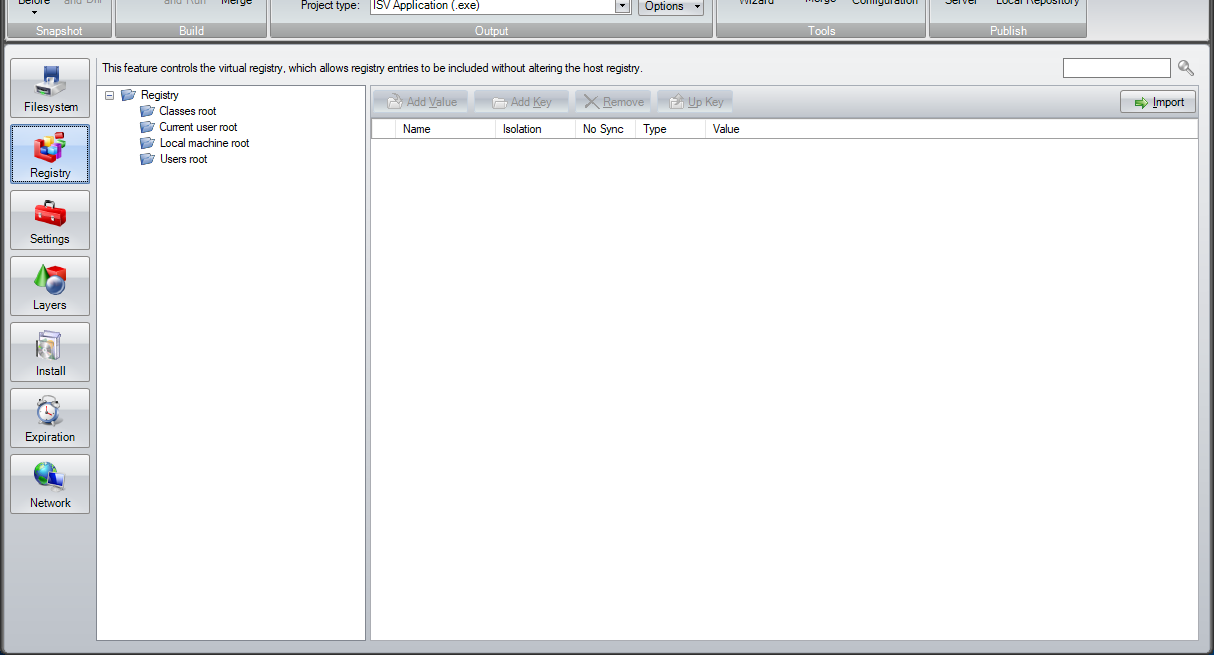Click the Add Value toolbar button
Viewport: 1214px width, 655px height.
419,101
